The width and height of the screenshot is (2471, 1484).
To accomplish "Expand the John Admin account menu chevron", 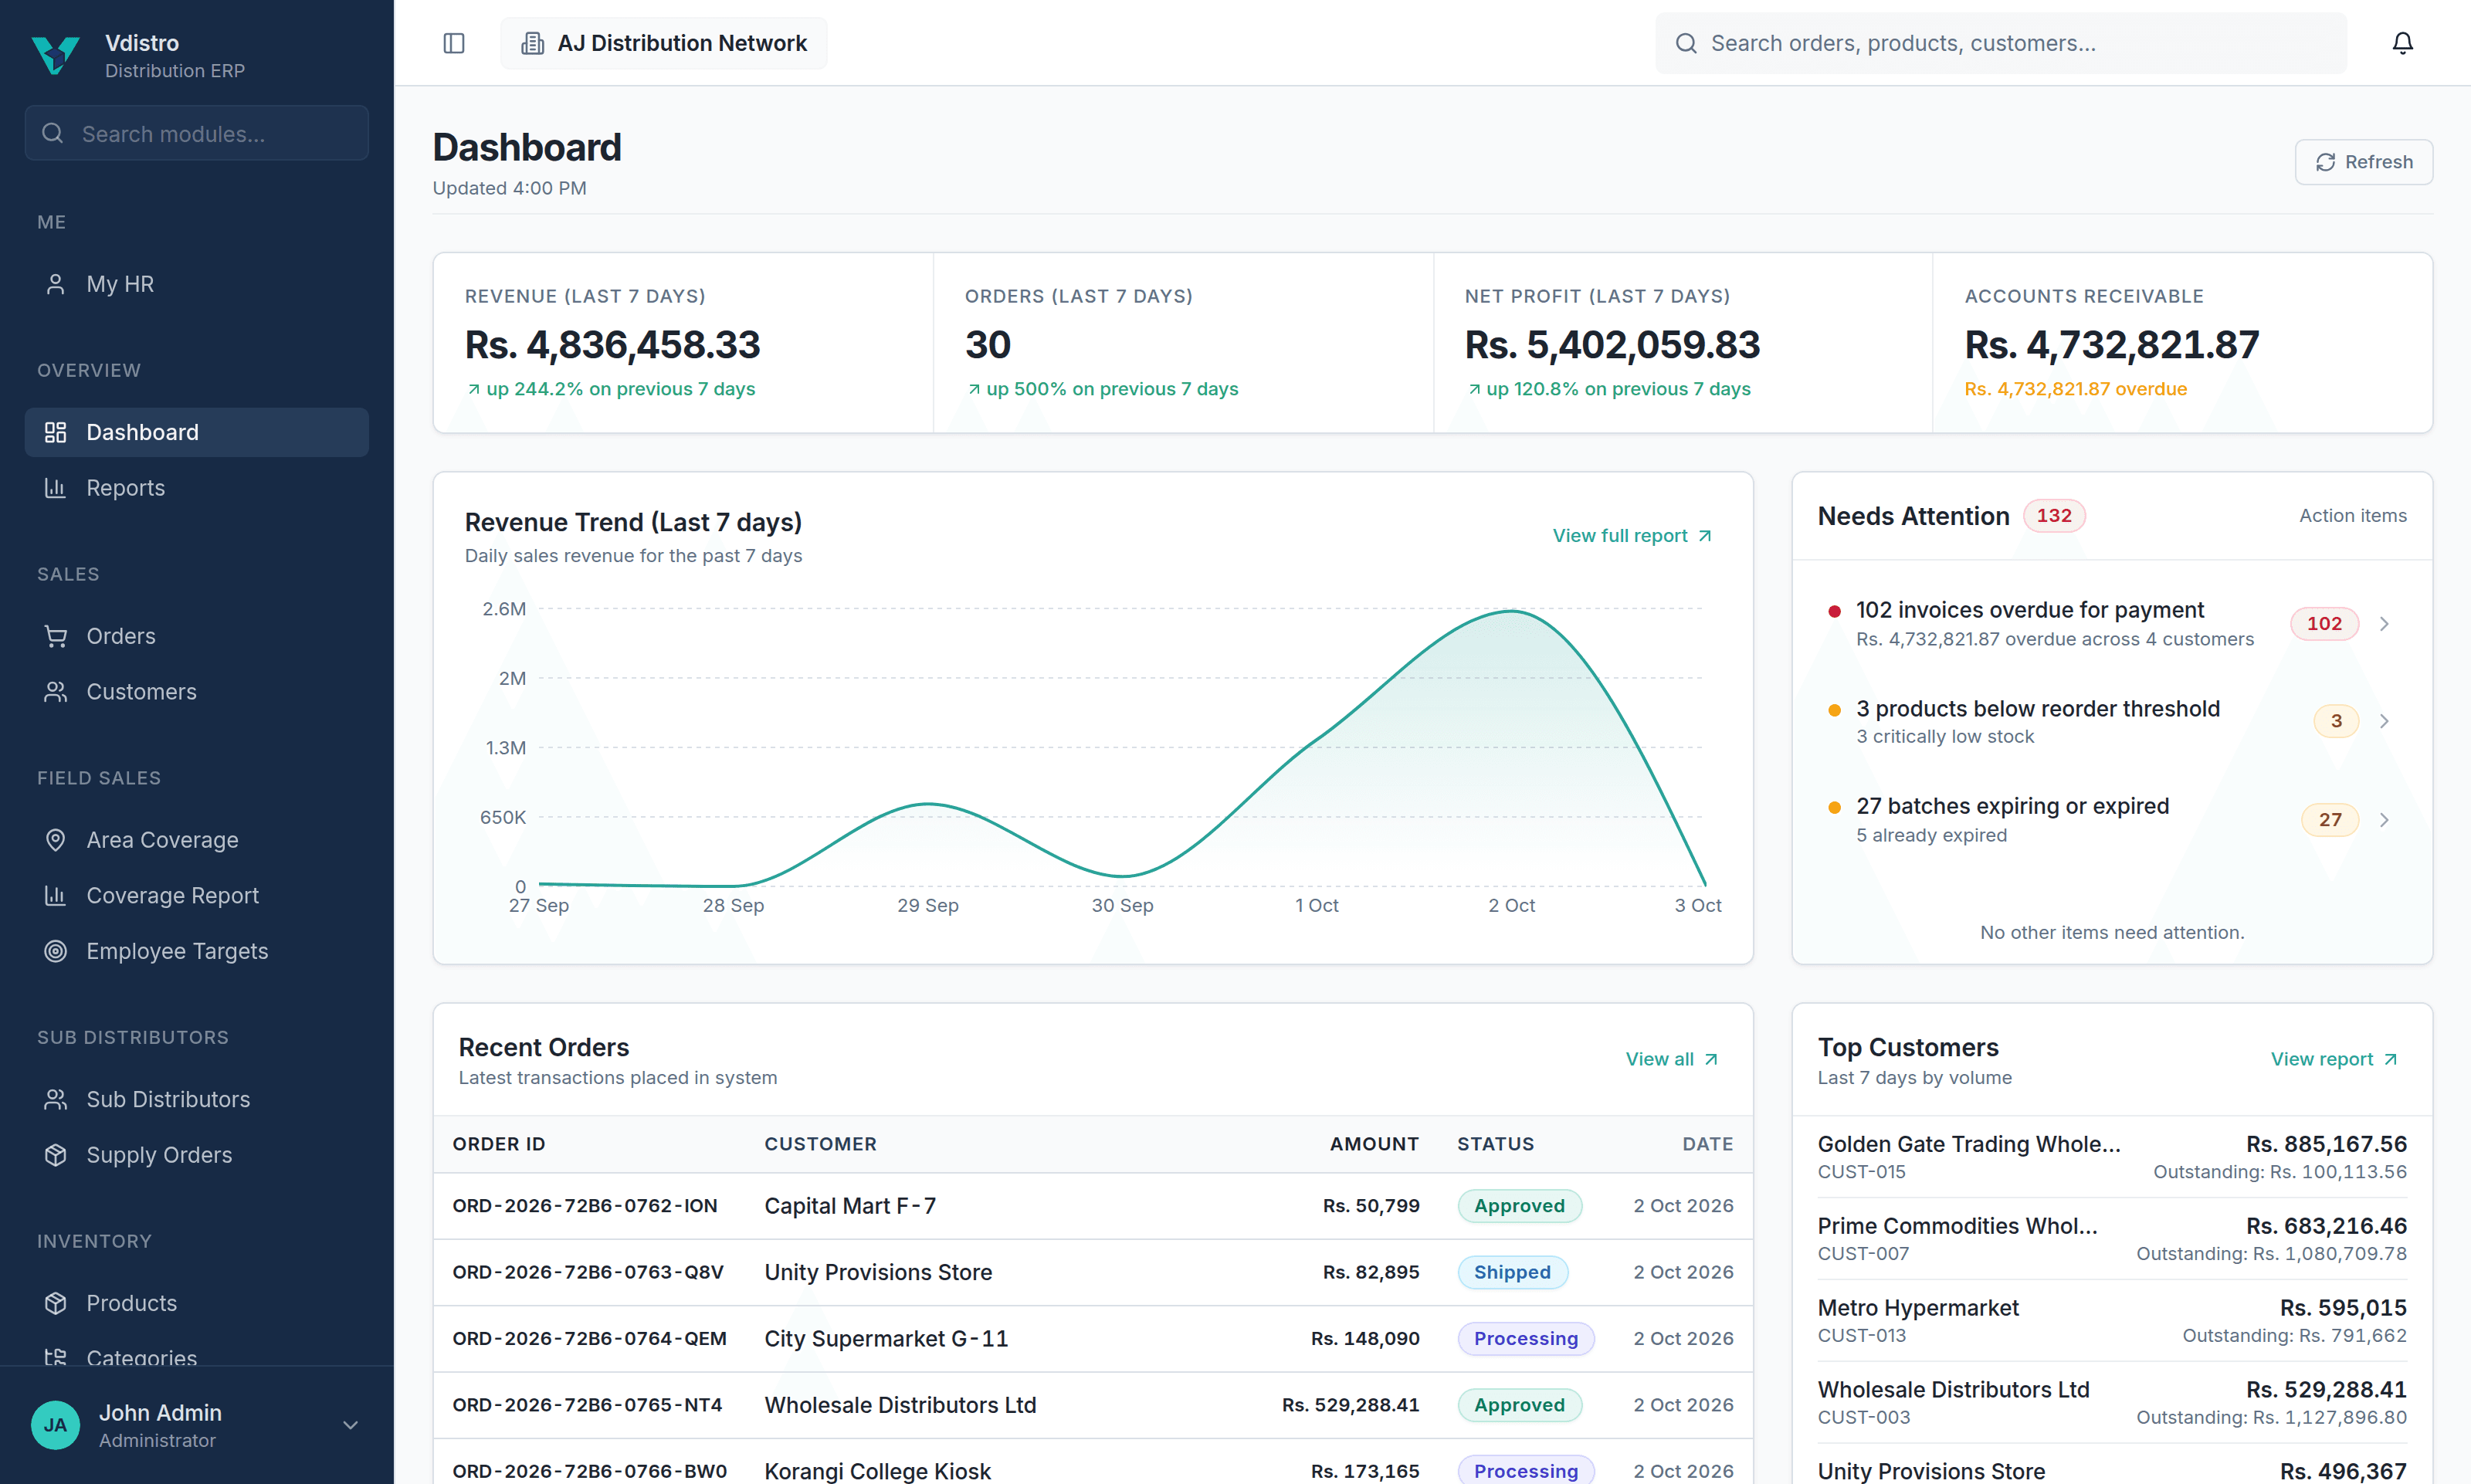I will click(351, 1425).
